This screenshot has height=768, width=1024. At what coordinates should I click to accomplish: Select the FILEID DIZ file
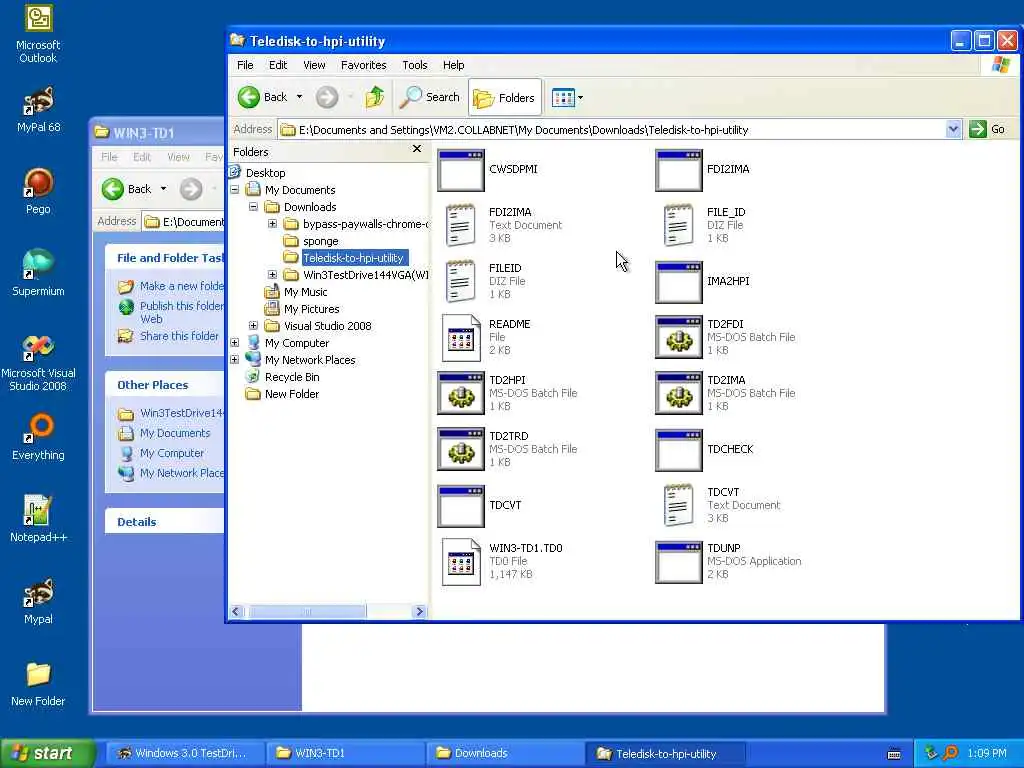pyautogui.click(x=485, y=281)
